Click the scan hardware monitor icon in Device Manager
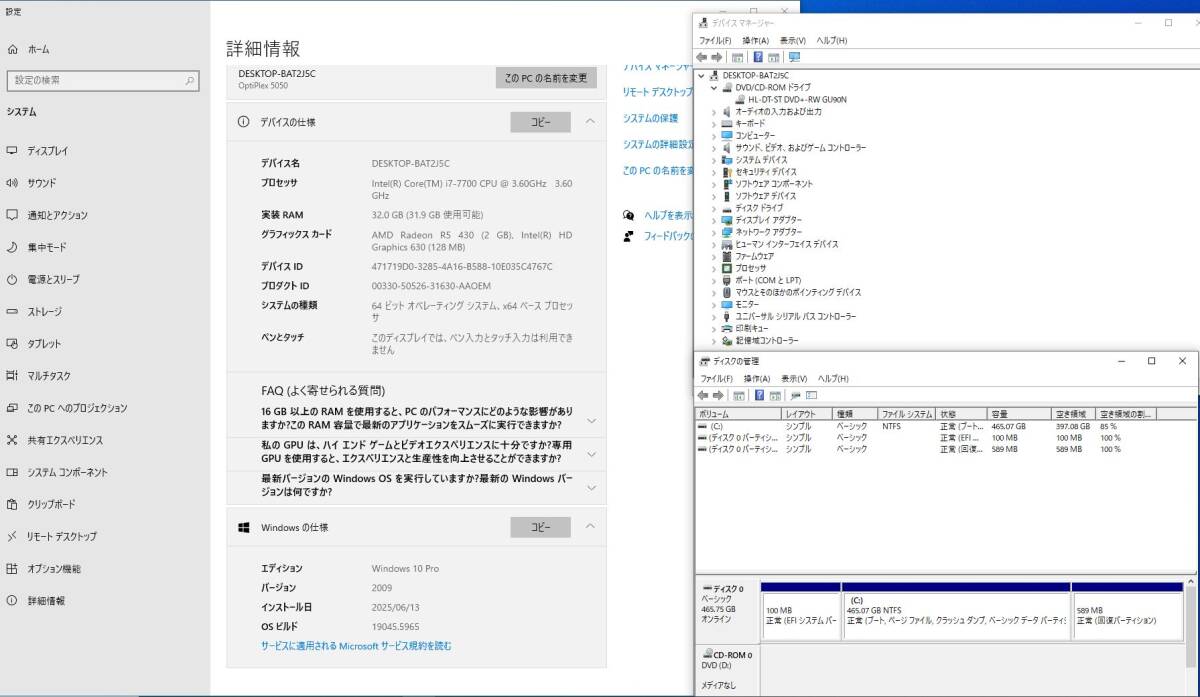Viewport: 1200px width, 697px height. click(x=794, y=57)
